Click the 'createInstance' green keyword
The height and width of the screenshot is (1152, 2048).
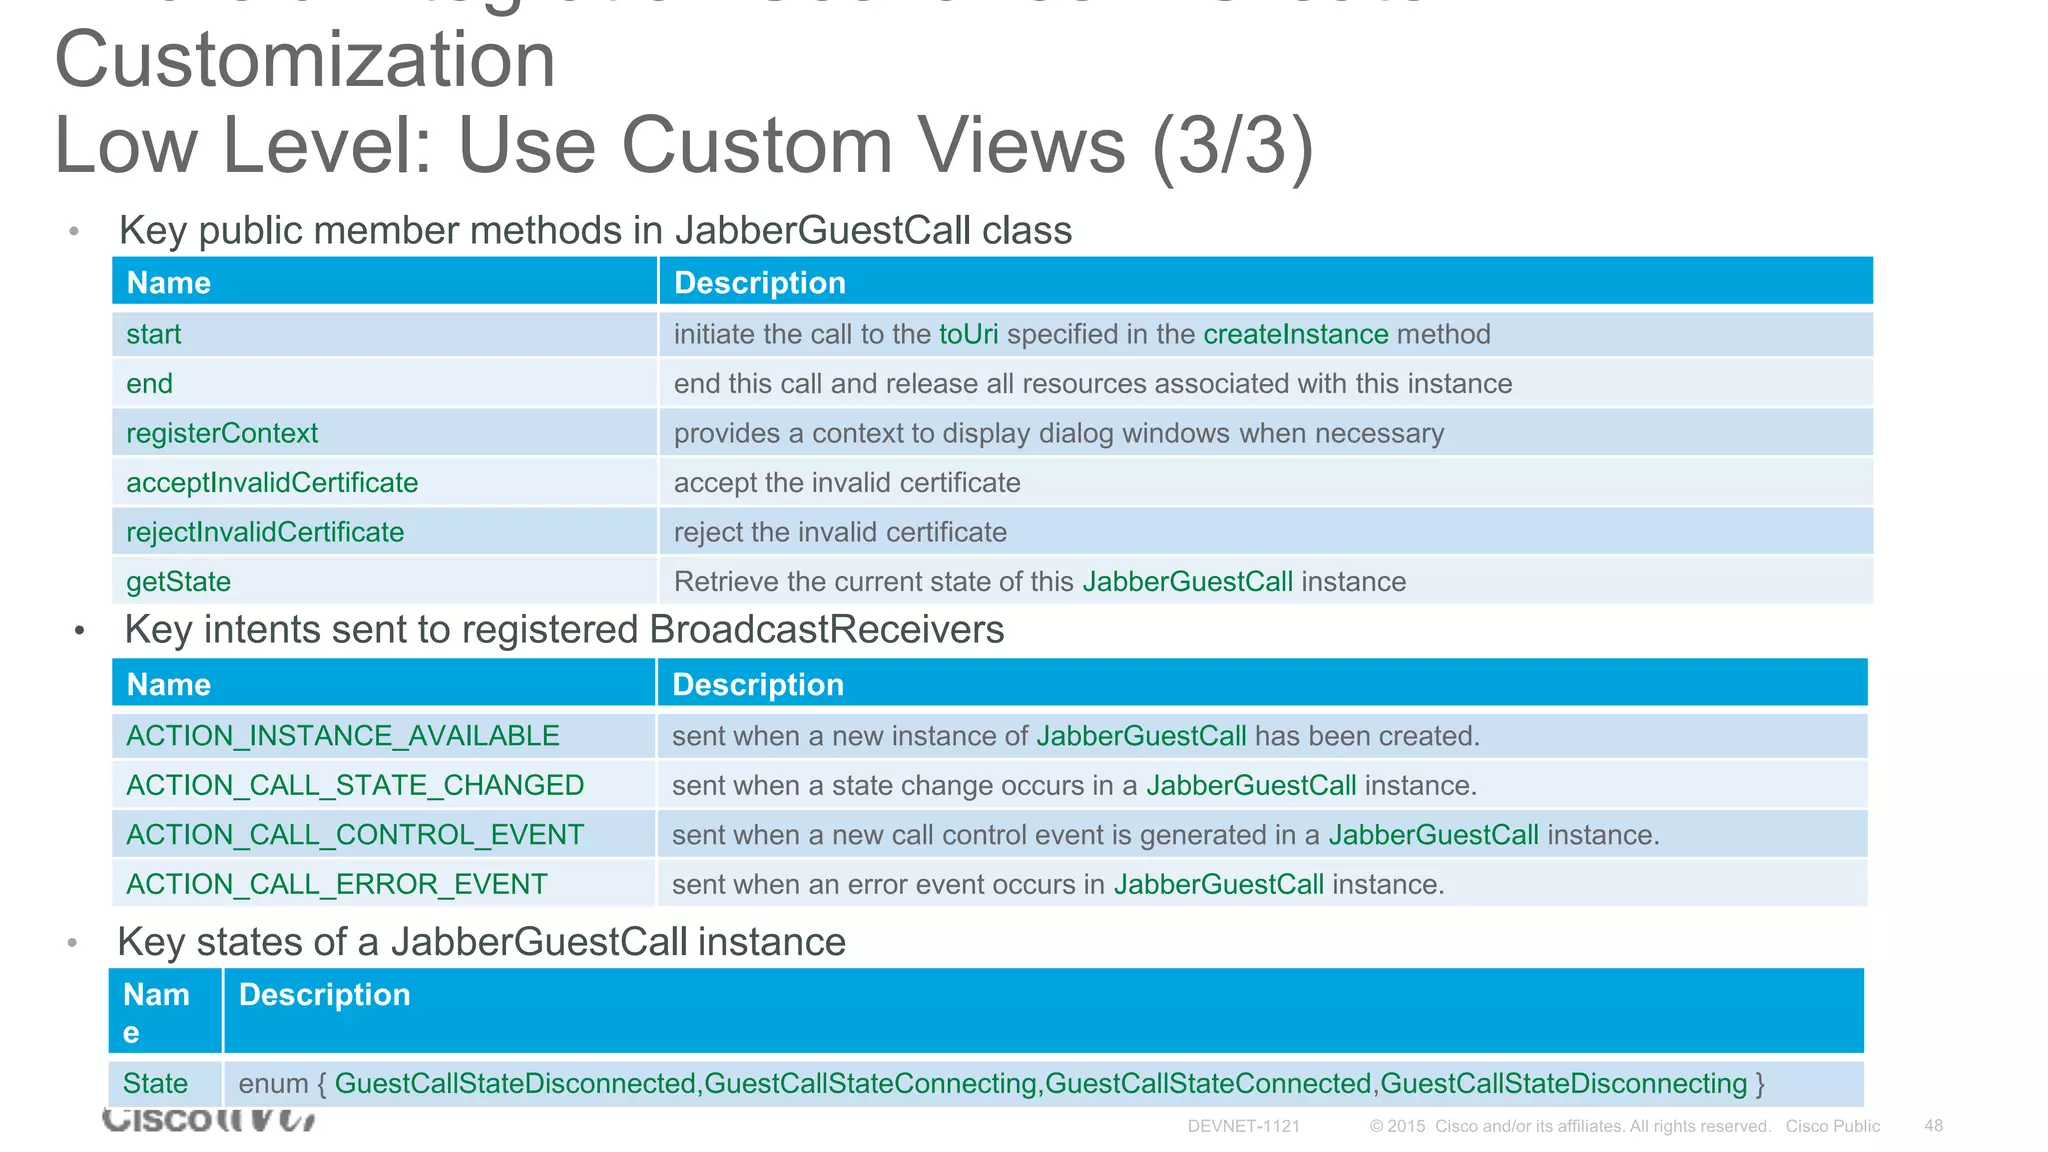[1295, 334]
